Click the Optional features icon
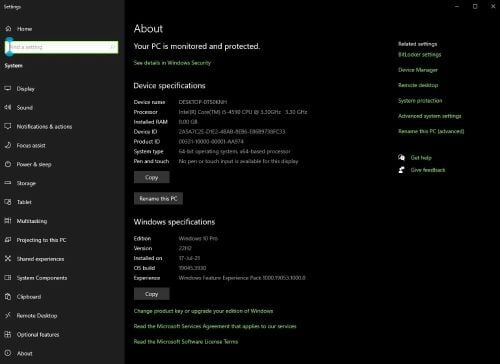500x364 pixels. coord(8,334)
